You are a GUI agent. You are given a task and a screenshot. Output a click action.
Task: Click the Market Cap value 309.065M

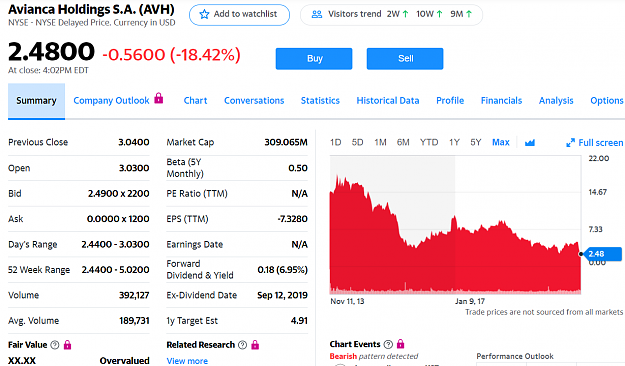tap(286, 142)
